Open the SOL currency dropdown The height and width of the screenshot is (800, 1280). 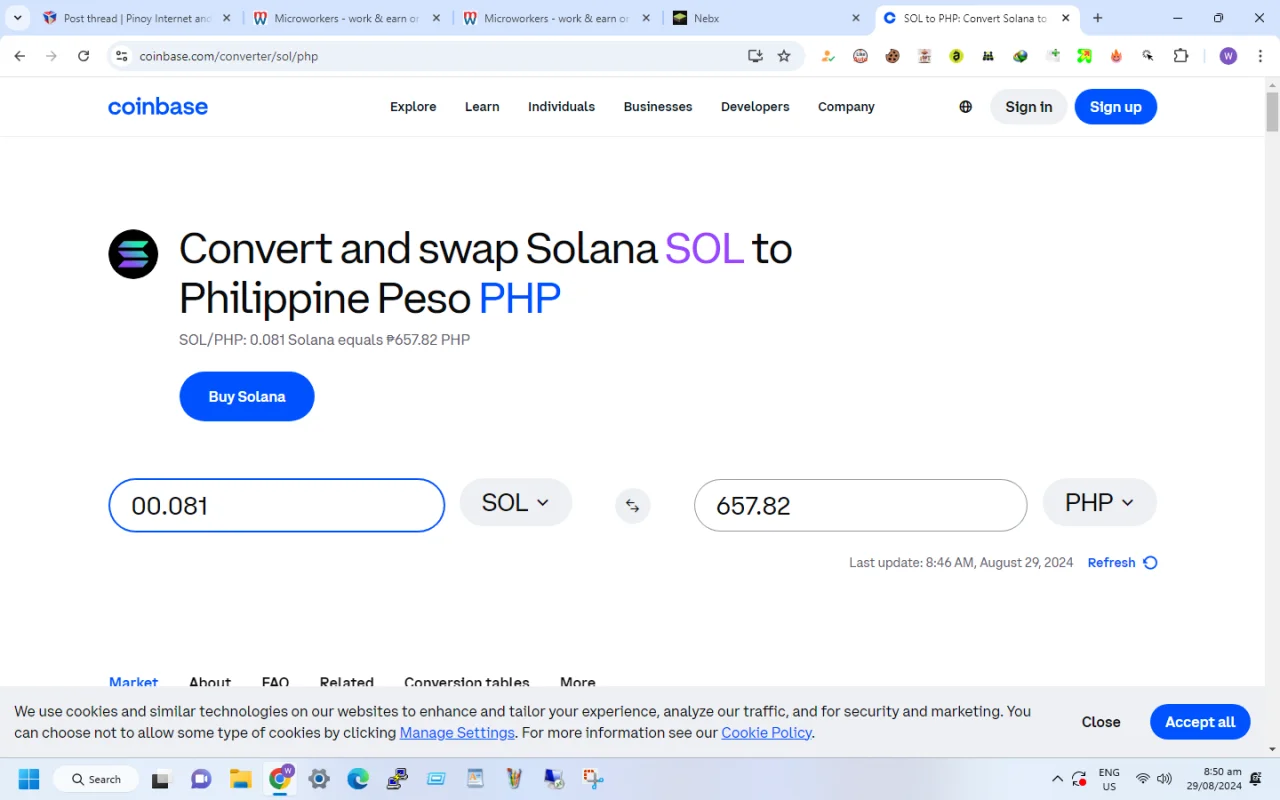[x=516, y=503]
